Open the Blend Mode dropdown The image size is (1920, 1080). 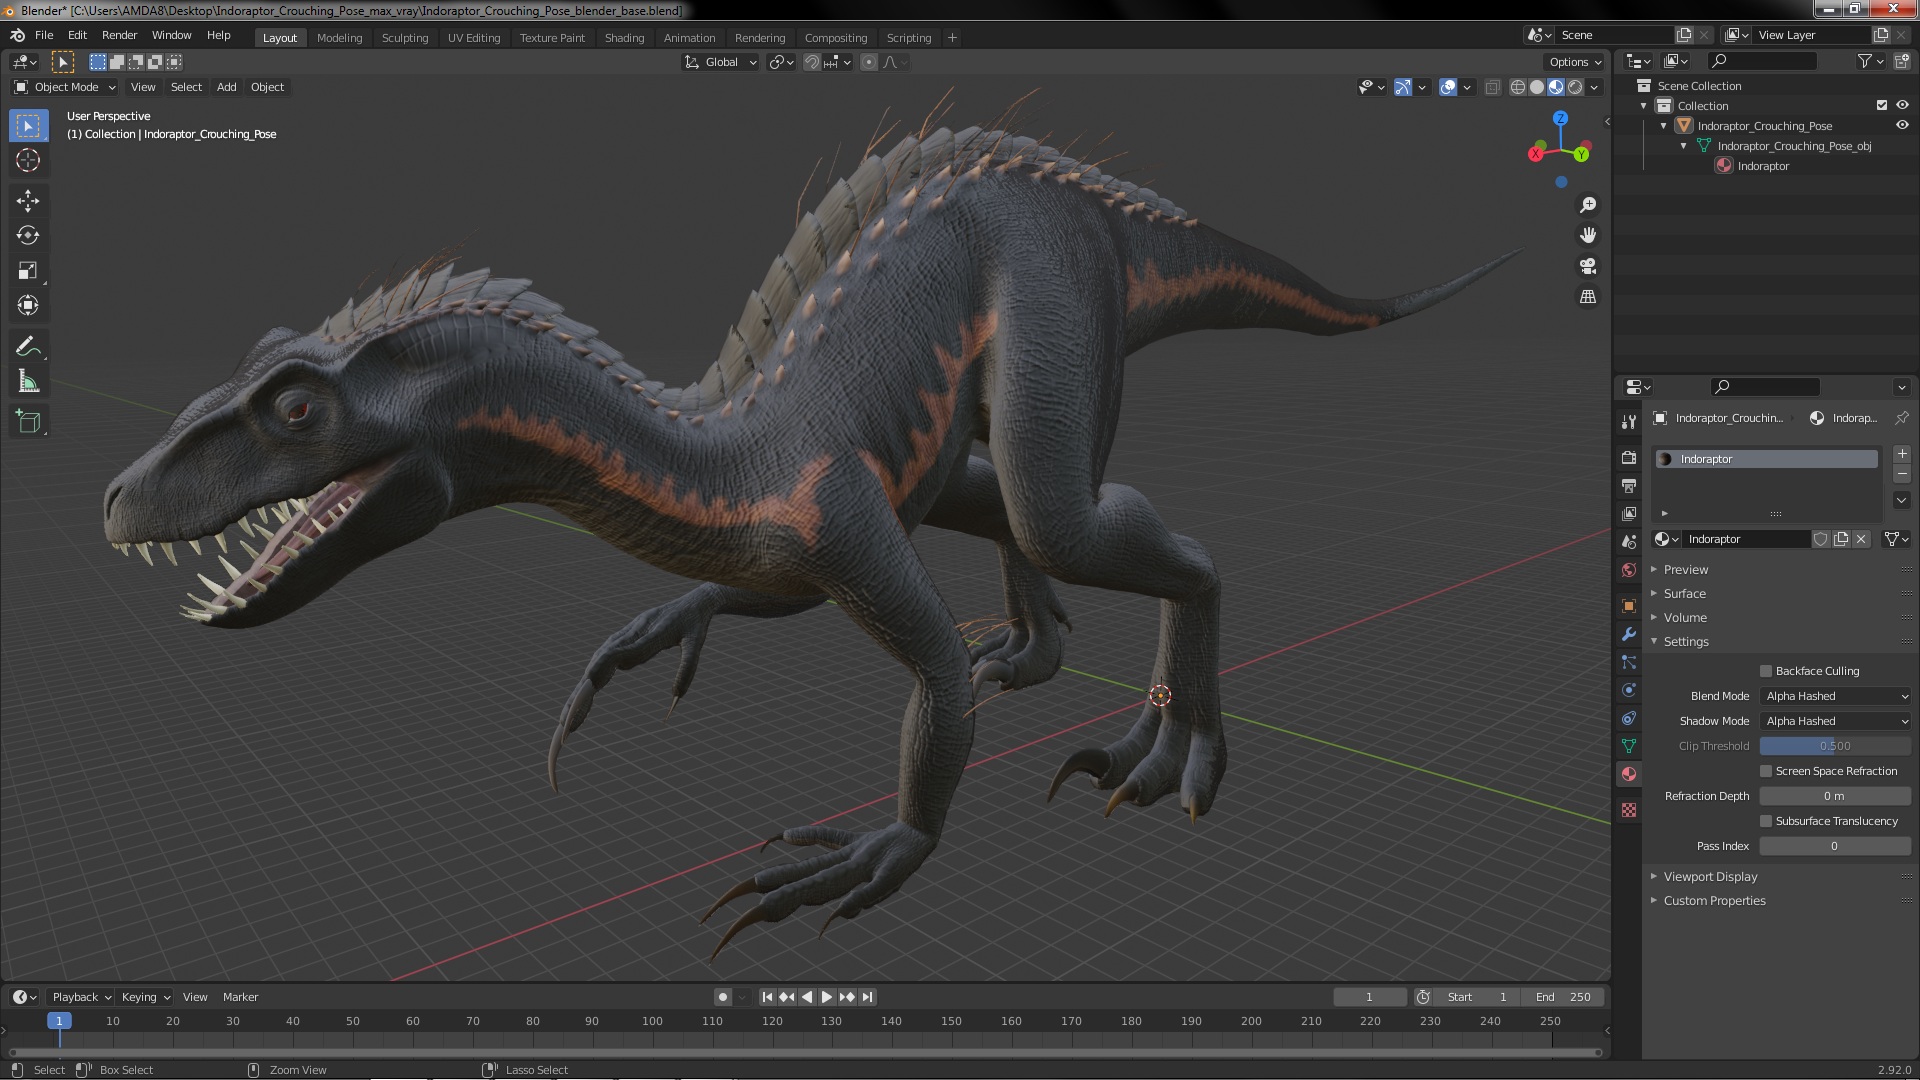pyautogui.click(x=1835, y=696)
